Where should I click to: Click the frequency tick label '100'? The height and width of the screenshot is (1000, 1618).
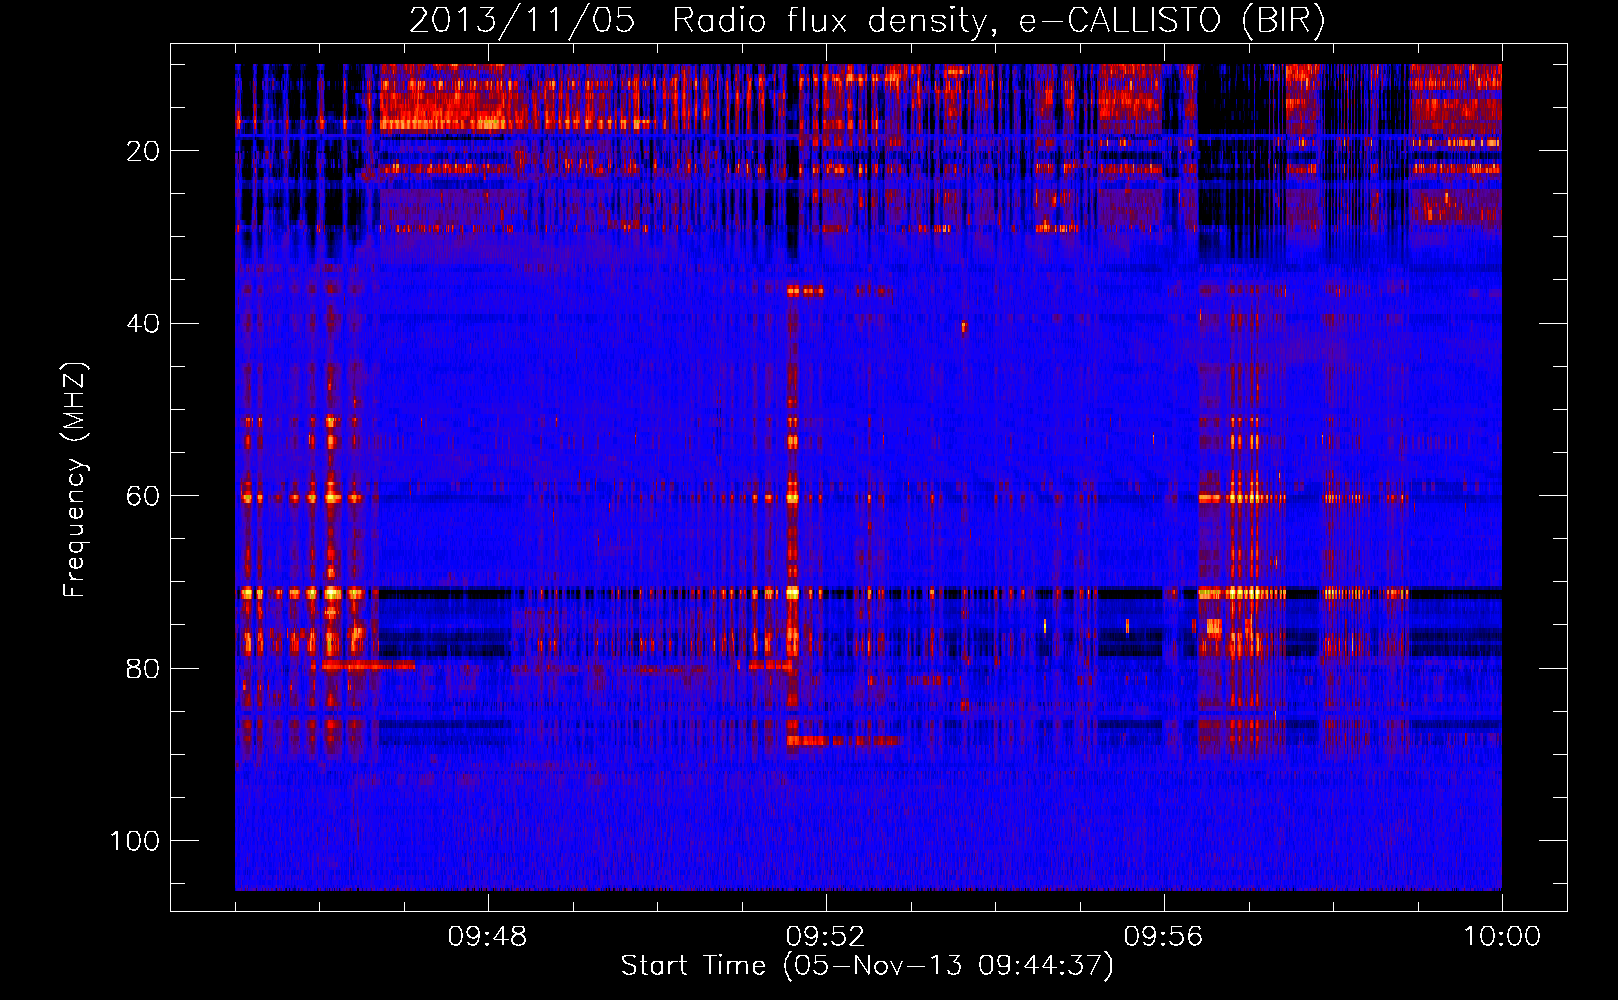(x=135, y=841)
